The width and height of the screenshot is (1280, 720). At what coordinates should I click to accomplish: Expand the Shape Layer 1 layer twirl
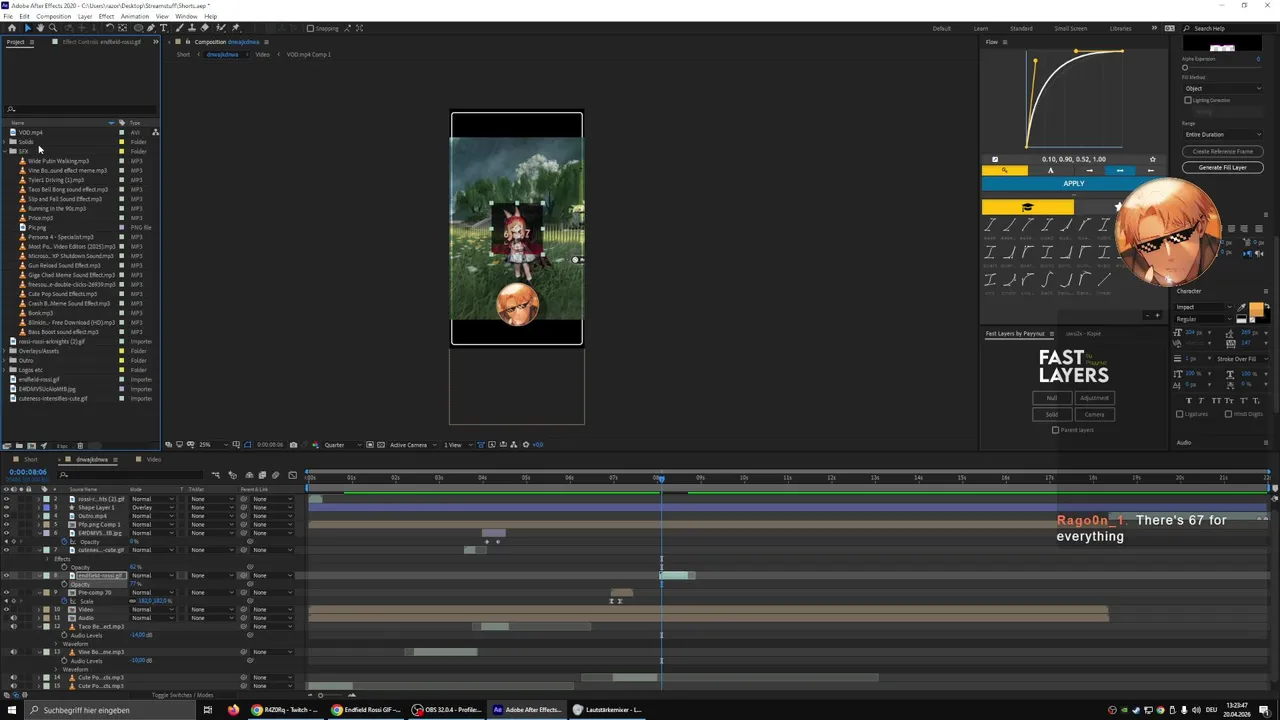(x=39, y=508)
